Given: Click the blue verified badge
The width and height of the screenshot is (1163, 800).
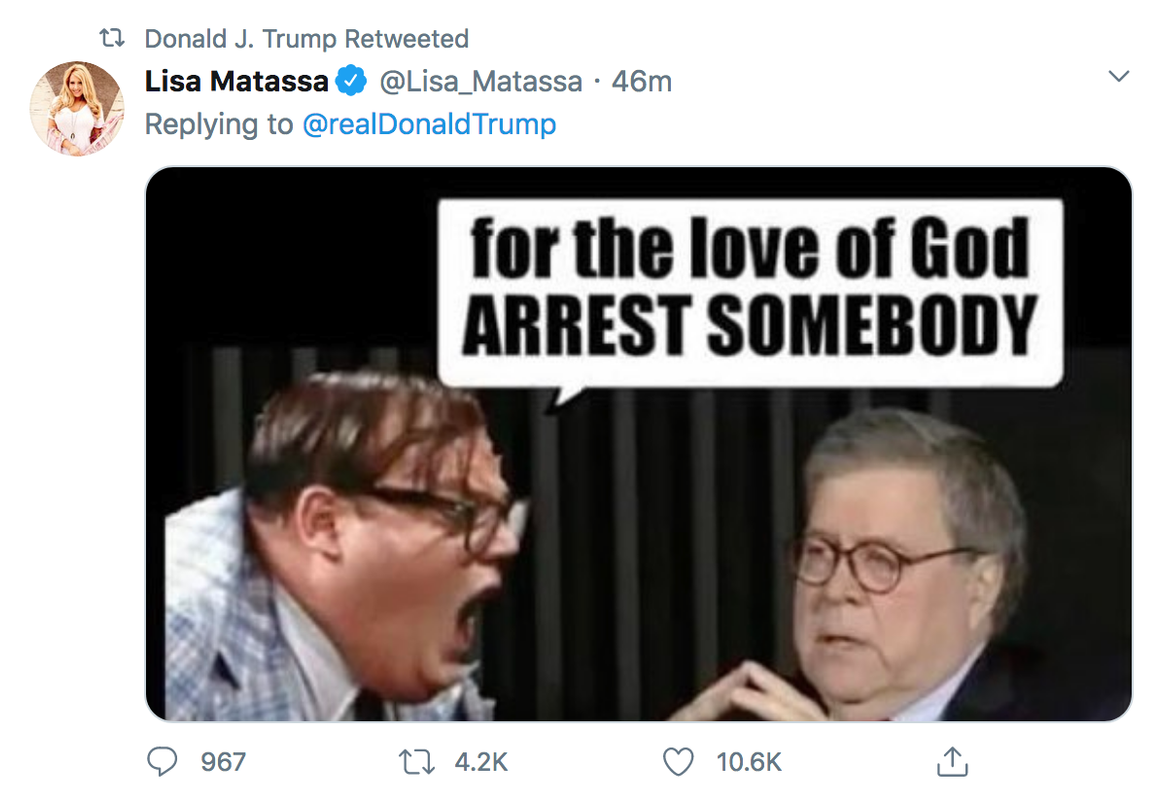Looking at the screenshot, I should click(349, 81).
